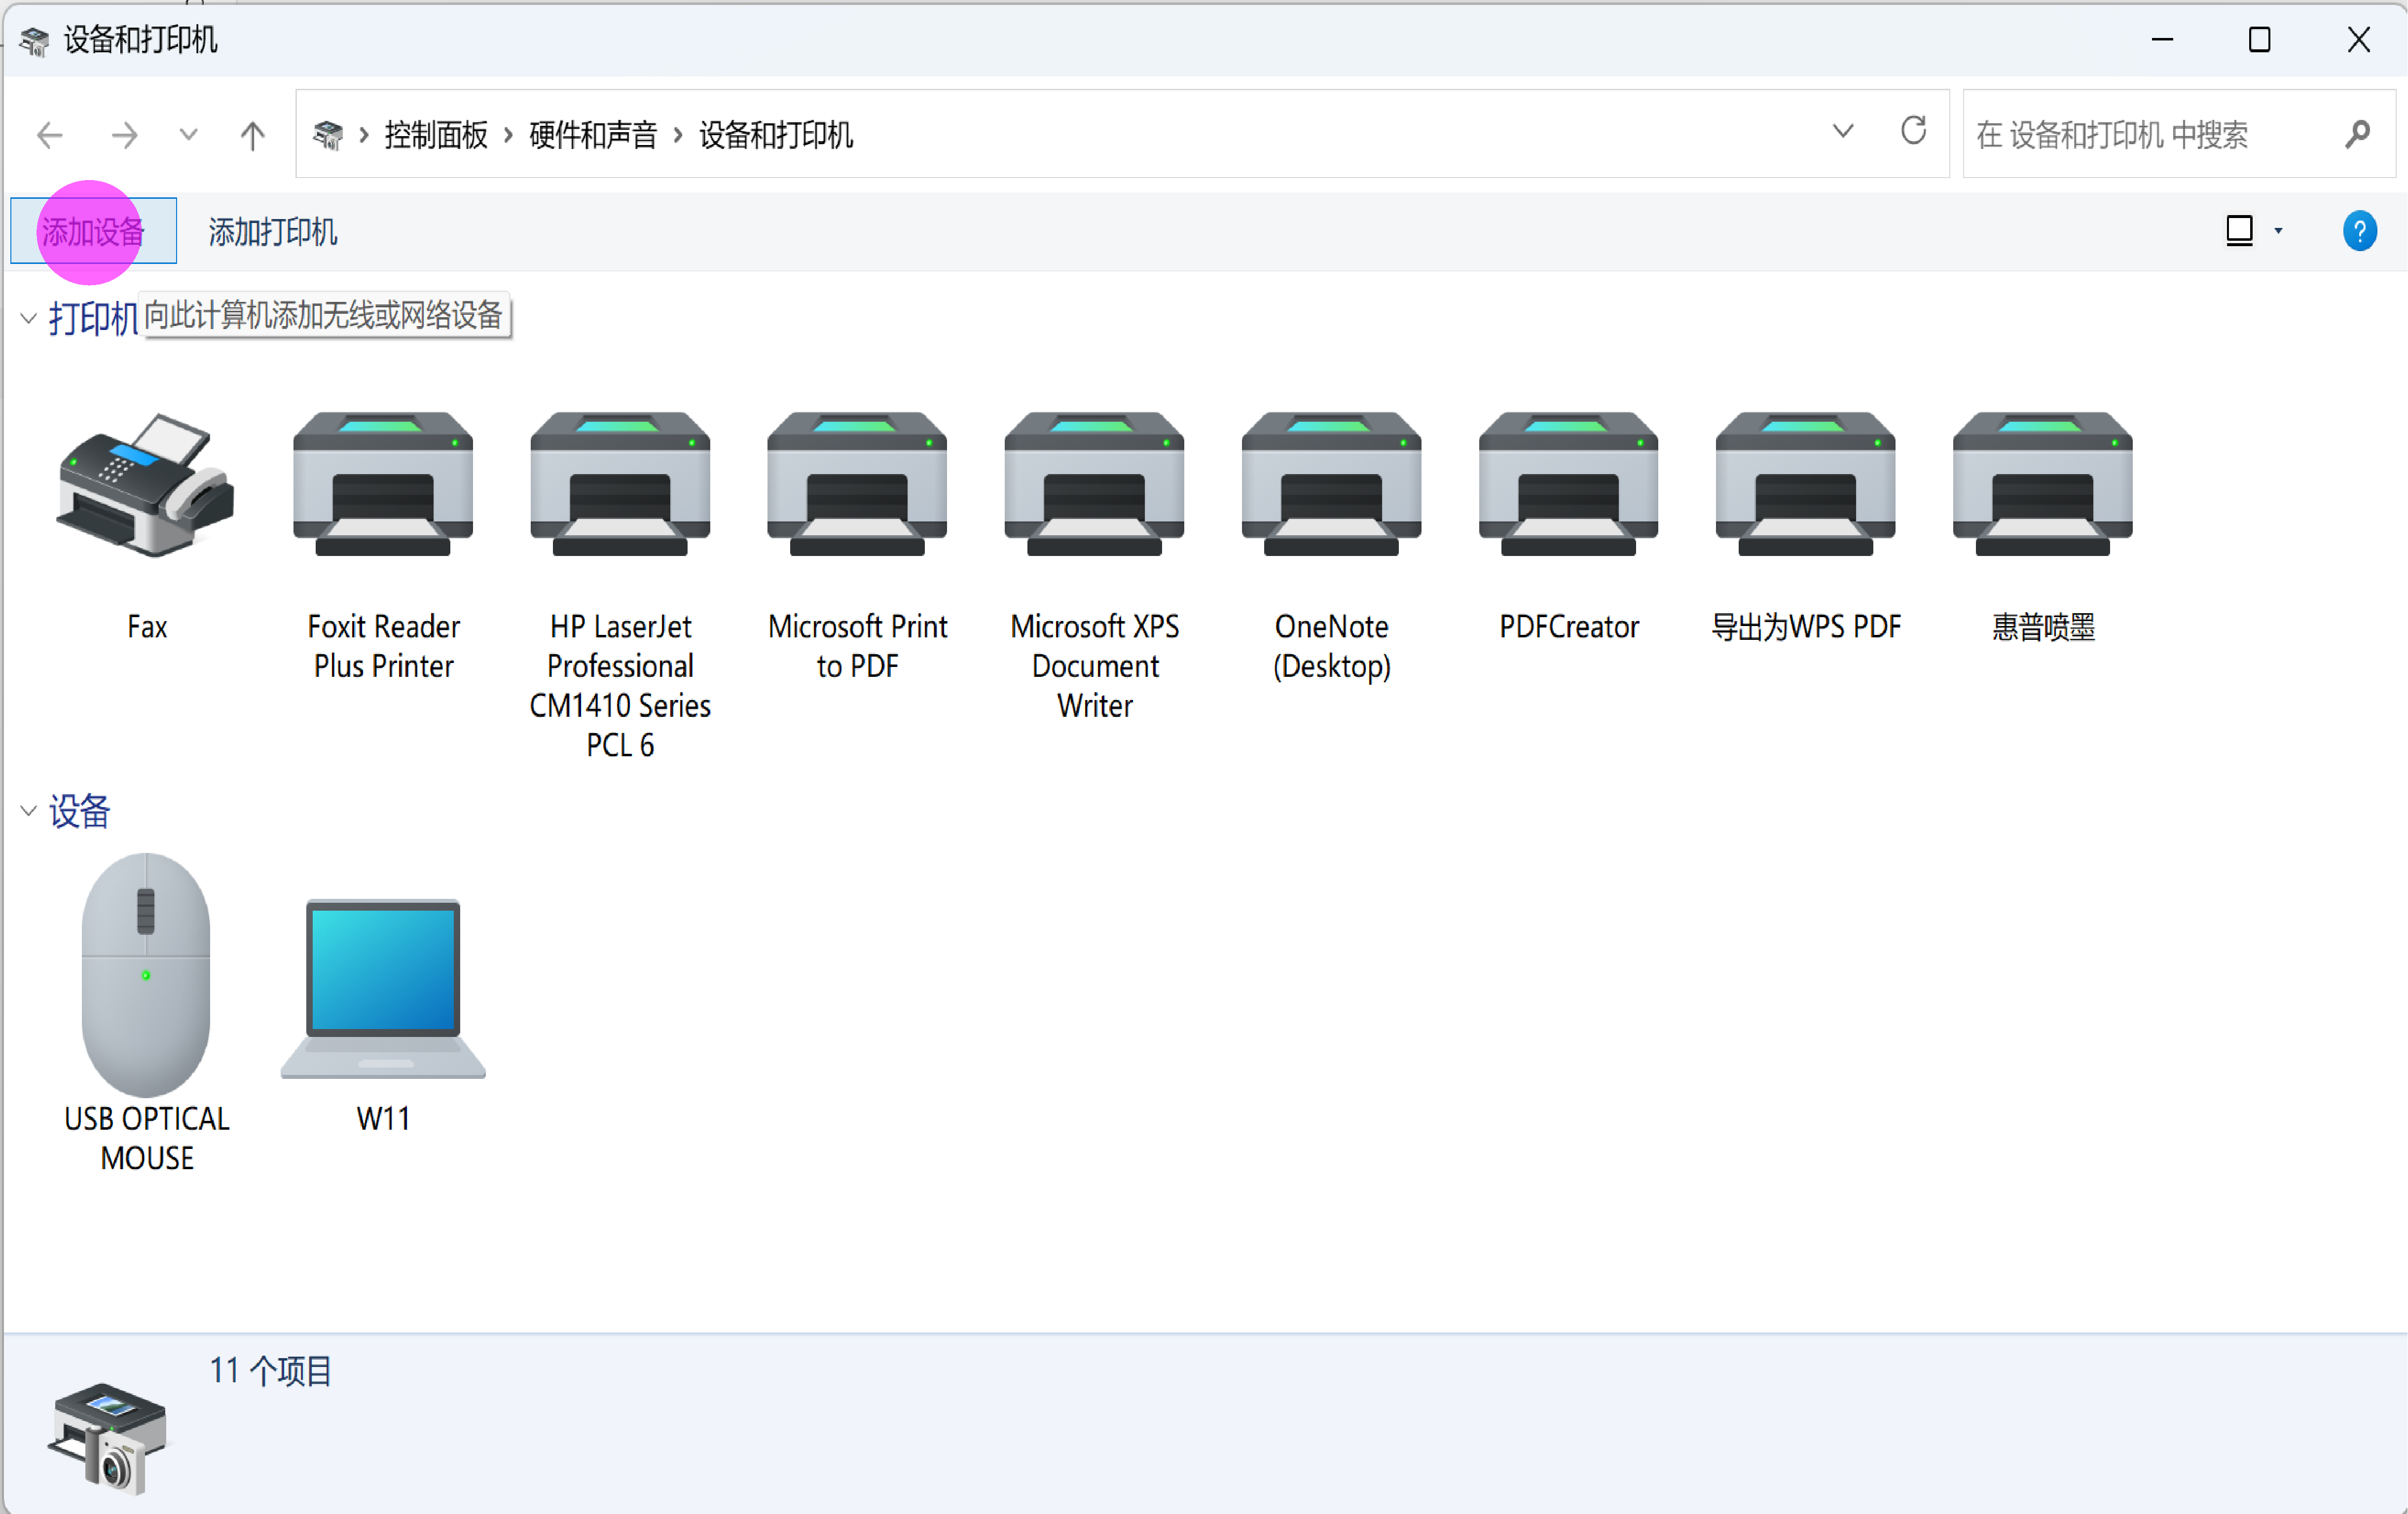Select the PDFCreator printer icon
This screenshot has width=2408, height=1514.
tap(1568, 485)
